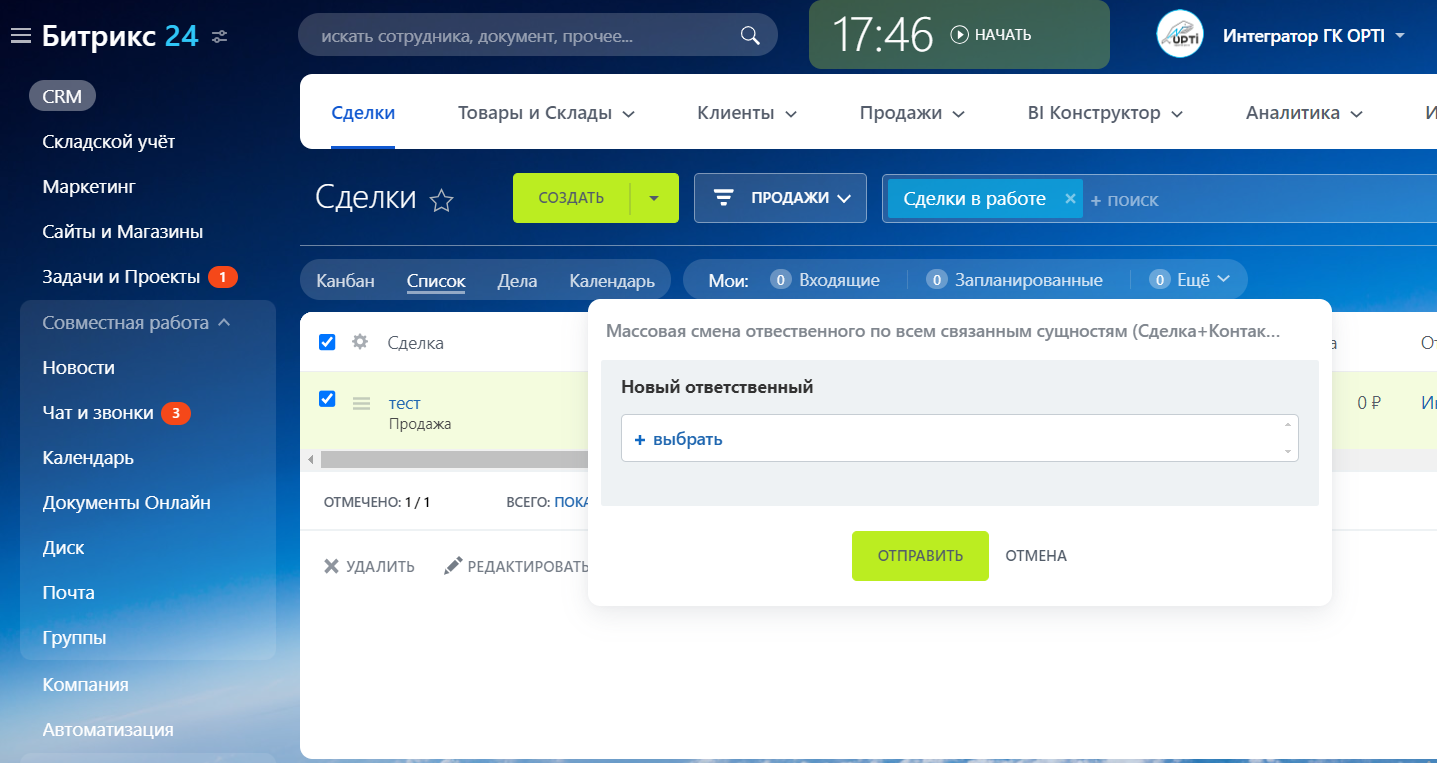
Task: Switch to Календарь view
Action: 612,281
